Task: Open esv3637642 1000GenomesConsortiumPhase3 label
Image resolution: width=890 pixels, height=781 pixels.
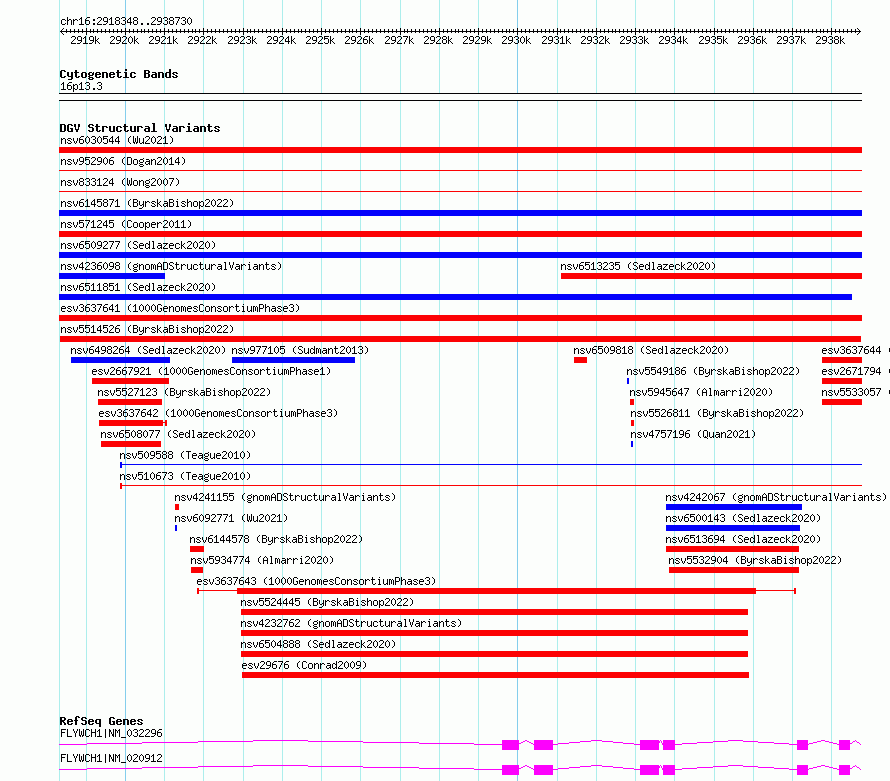Action: pyautogui.click(x=219, y=413)
